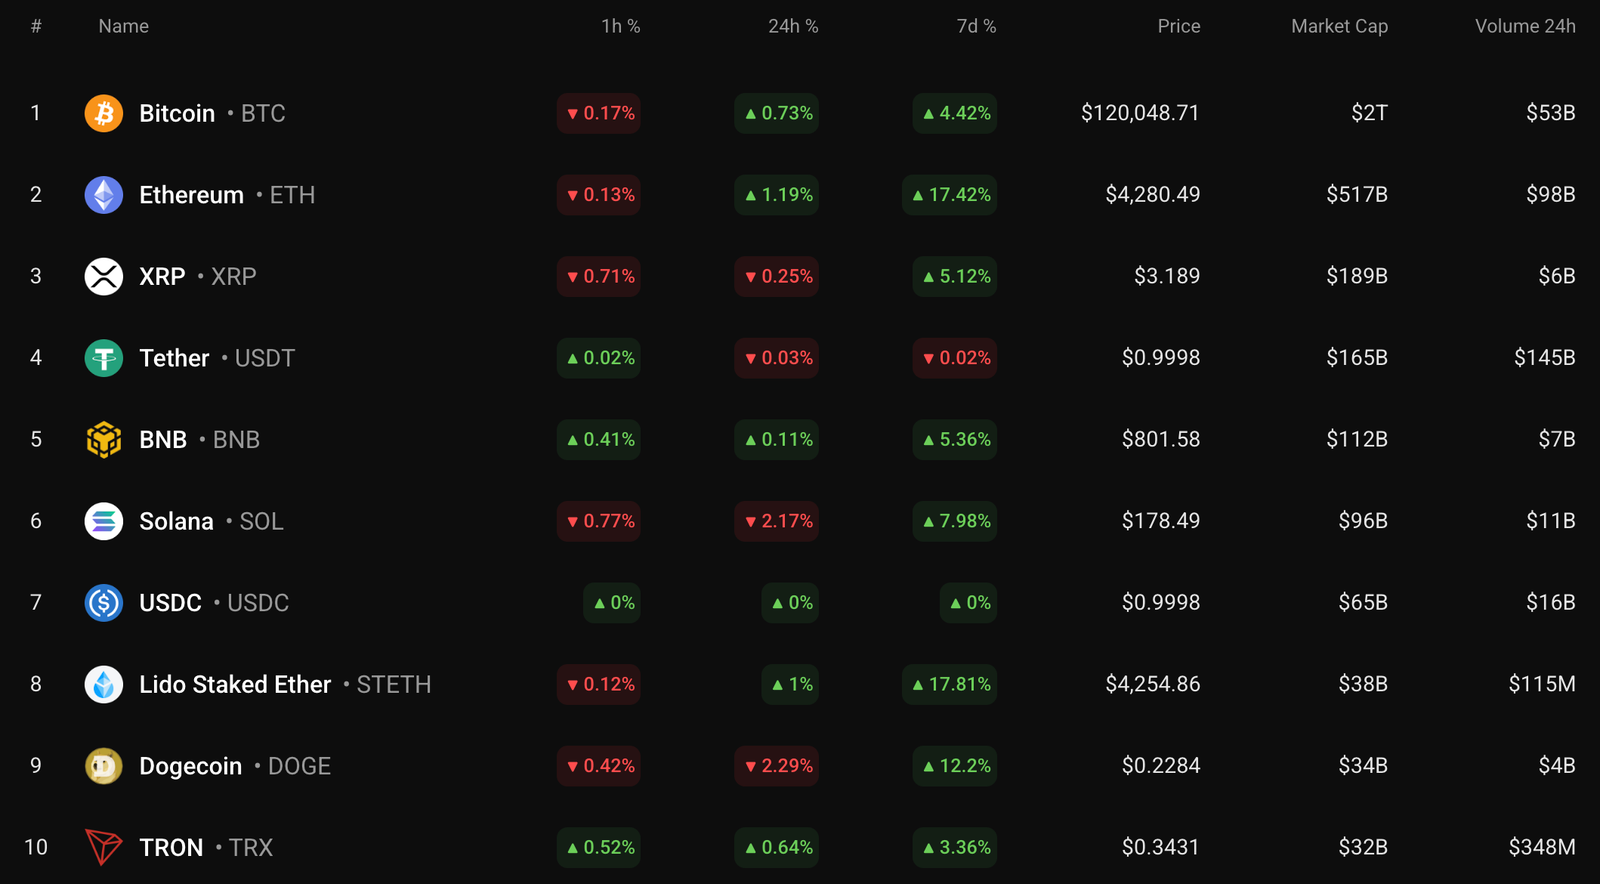Select the Tether logo icon
Viewport: 1600px width, 884px height.
point(103,358)
